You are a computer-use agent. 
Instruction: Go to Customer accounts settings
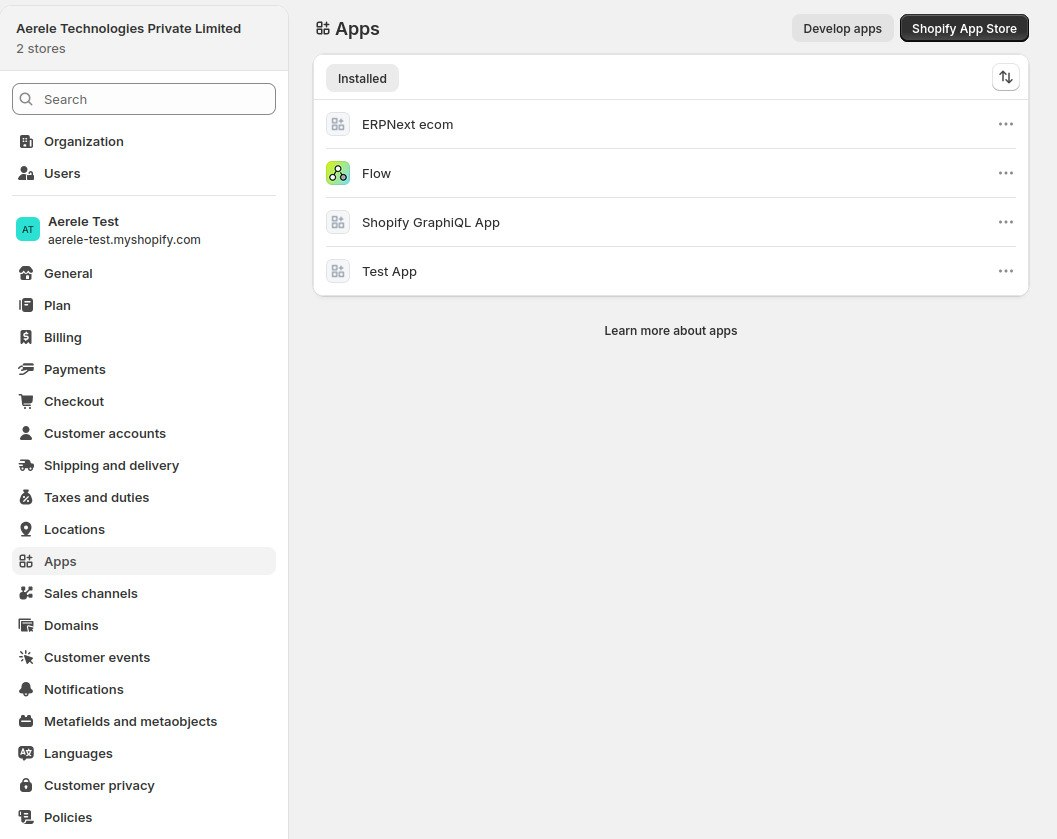[x=144, y=433]
